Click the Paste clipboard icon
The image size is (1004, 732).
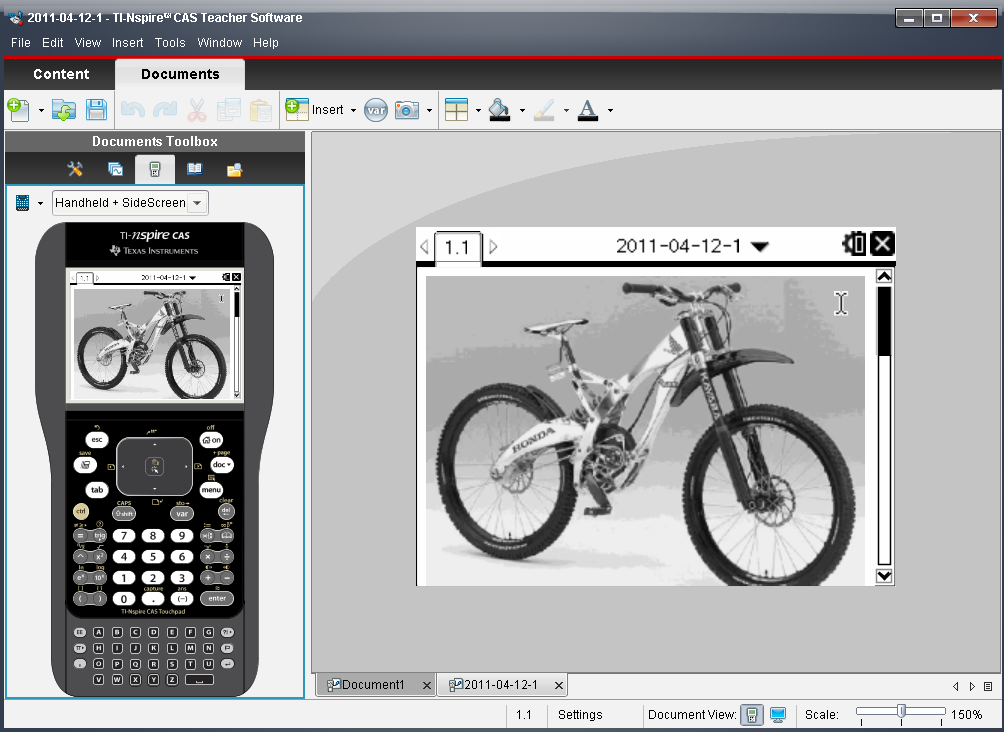[x=261, y=110]
